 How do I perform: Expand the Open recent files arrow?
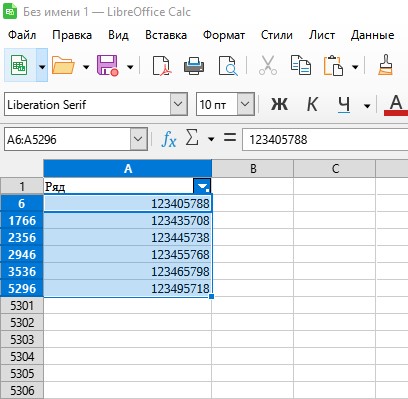point(86,67)
